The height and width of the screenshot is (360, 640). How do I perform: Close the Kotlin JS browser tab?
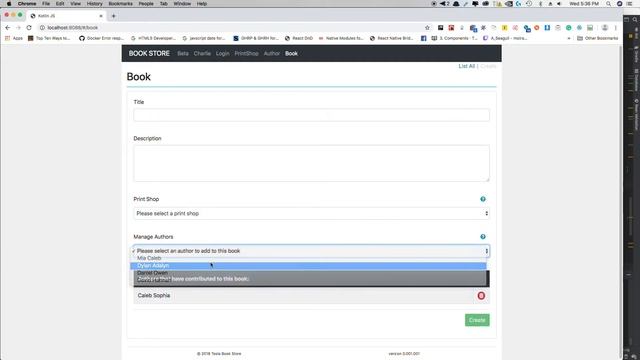tap(101, 16)
